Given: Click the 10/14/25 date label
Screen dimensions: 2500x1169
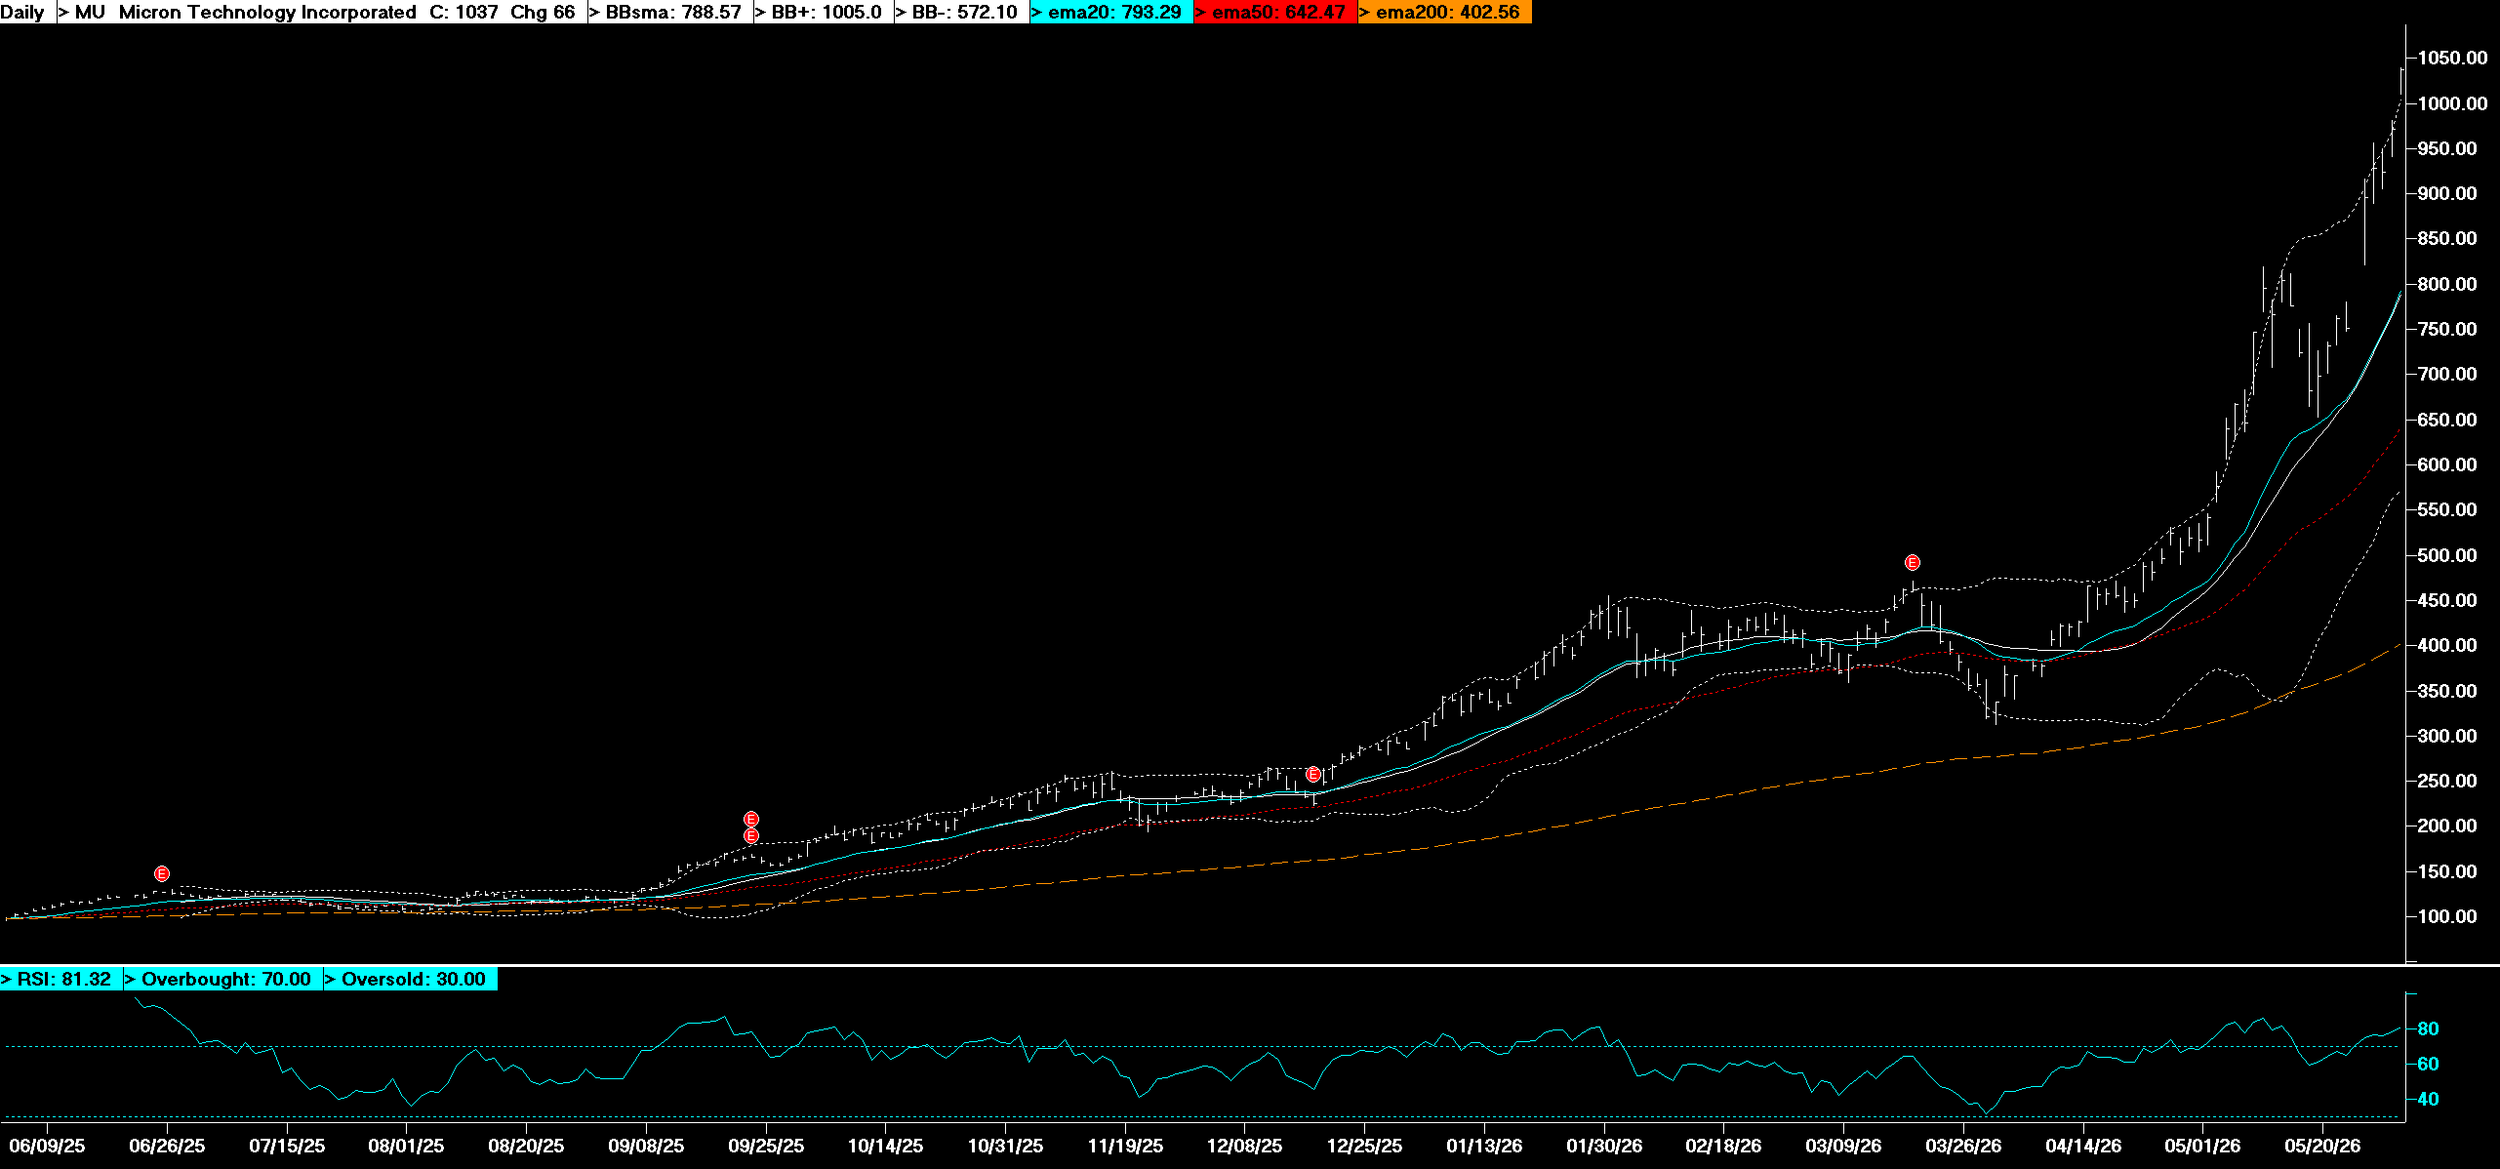Looking at the screenshot, I should pyautogui.click(x=886, y=1146).
